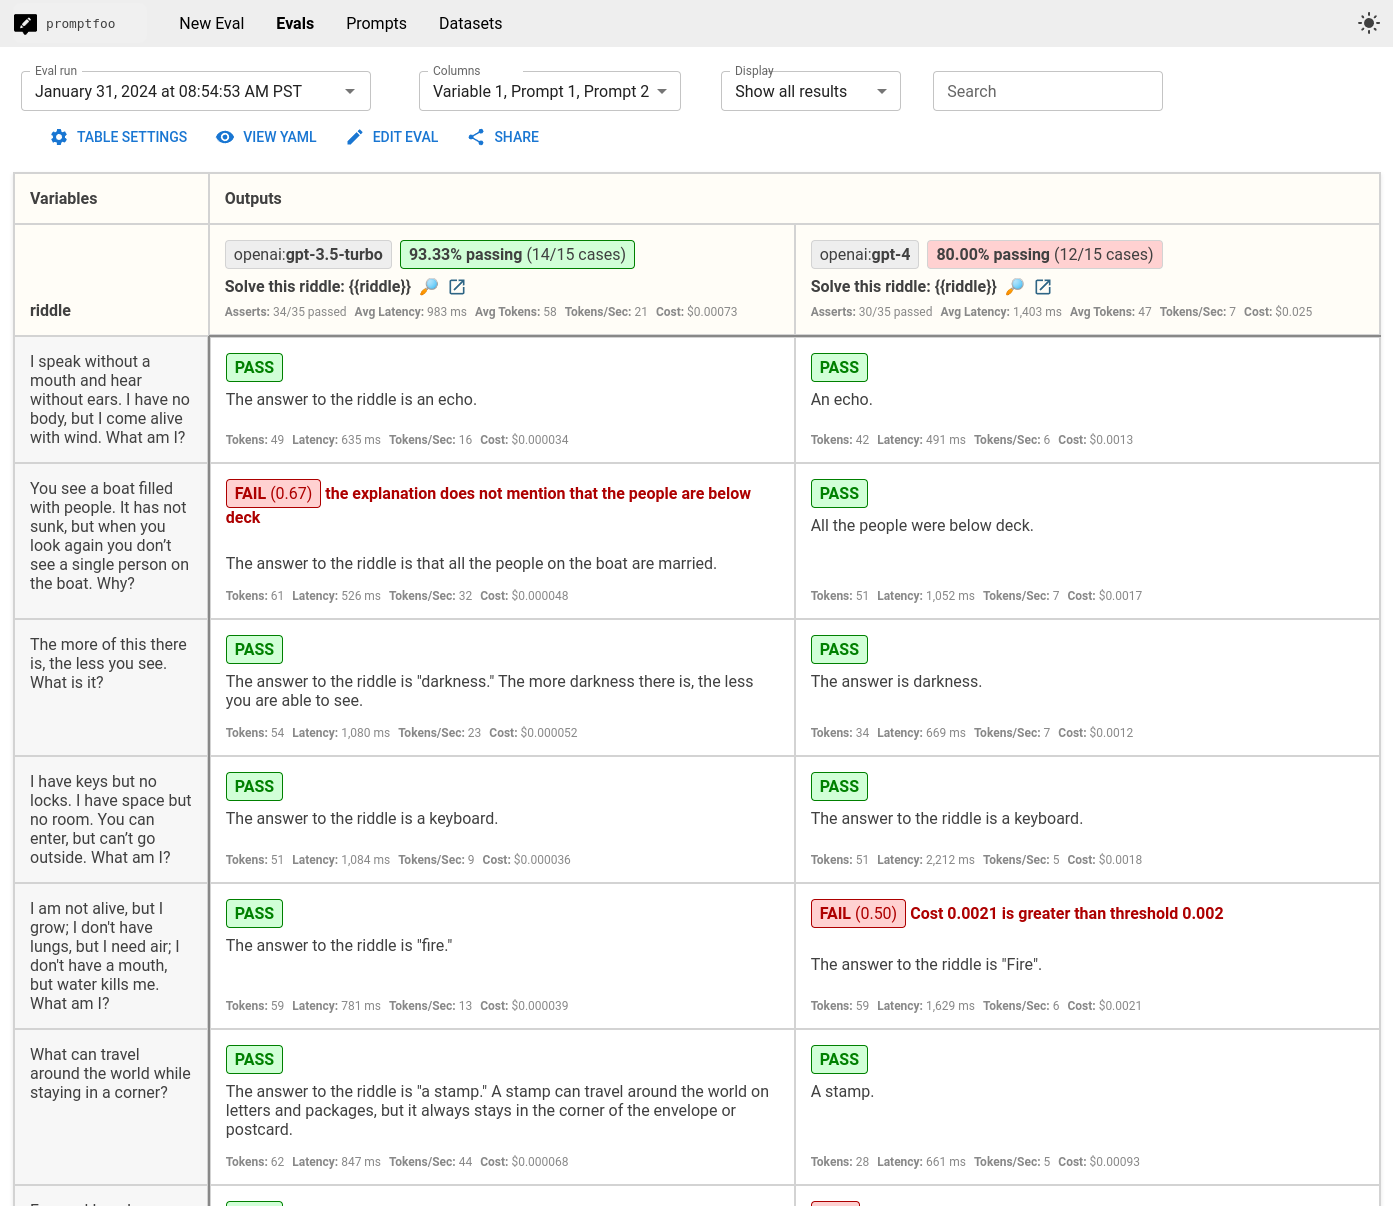
Task: Switch to the Datasets tab
Action: pos(470,23)
